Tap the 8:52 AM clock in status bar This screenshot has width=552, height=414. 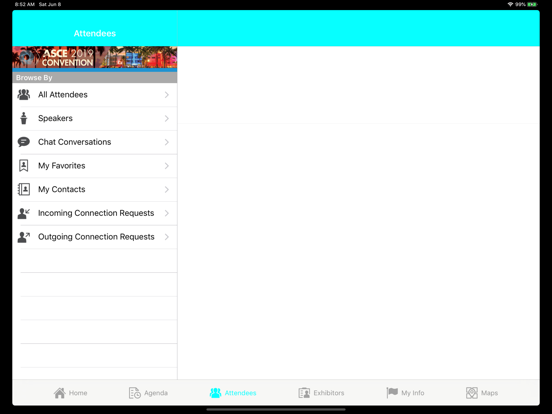click(25, 4)
